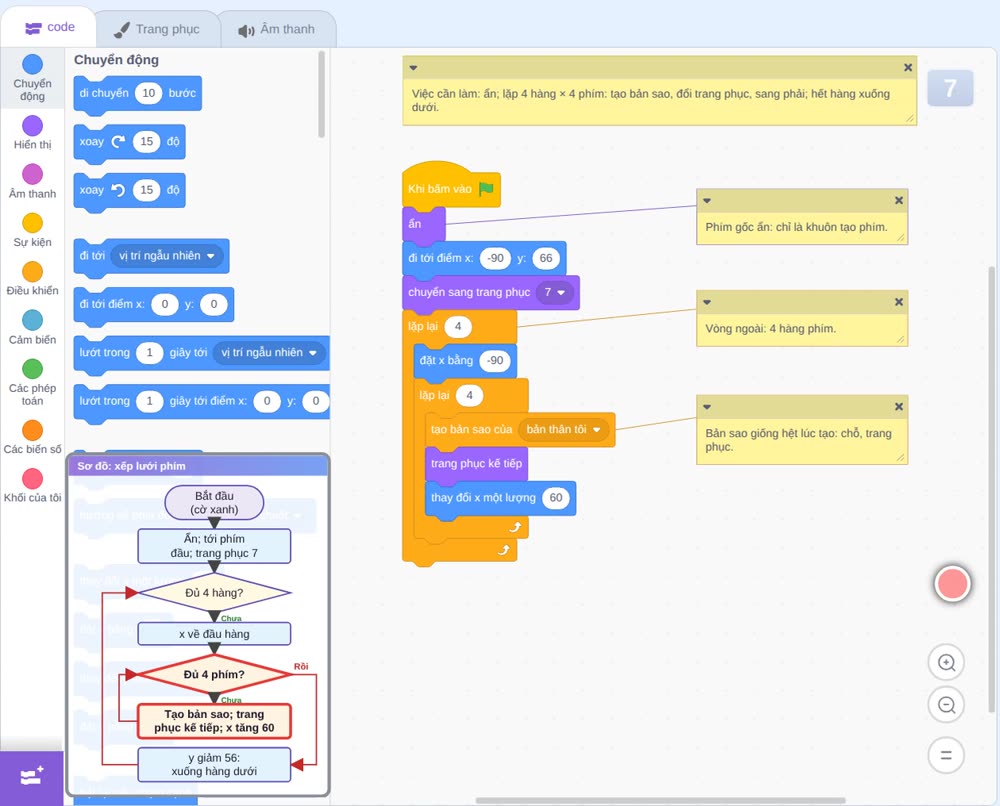Delete the 'Việc cần làm' comment note

point(908,68)
